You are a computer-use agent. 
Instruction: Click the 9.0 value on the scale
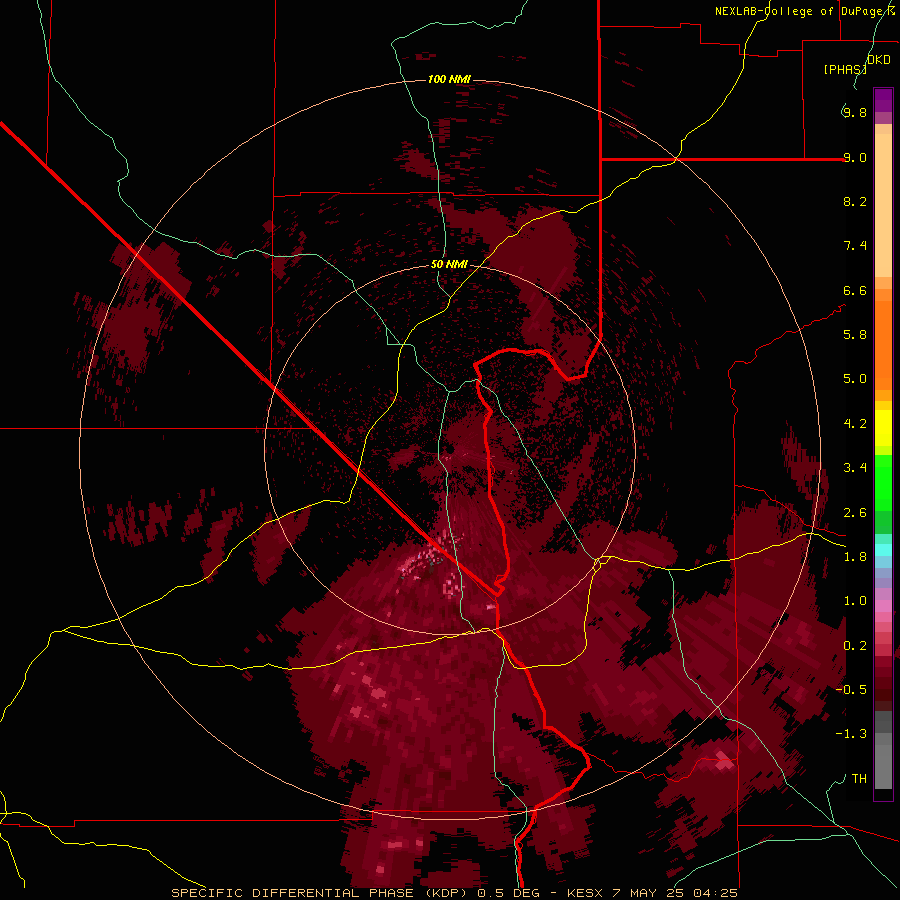[x=855, y=157]
